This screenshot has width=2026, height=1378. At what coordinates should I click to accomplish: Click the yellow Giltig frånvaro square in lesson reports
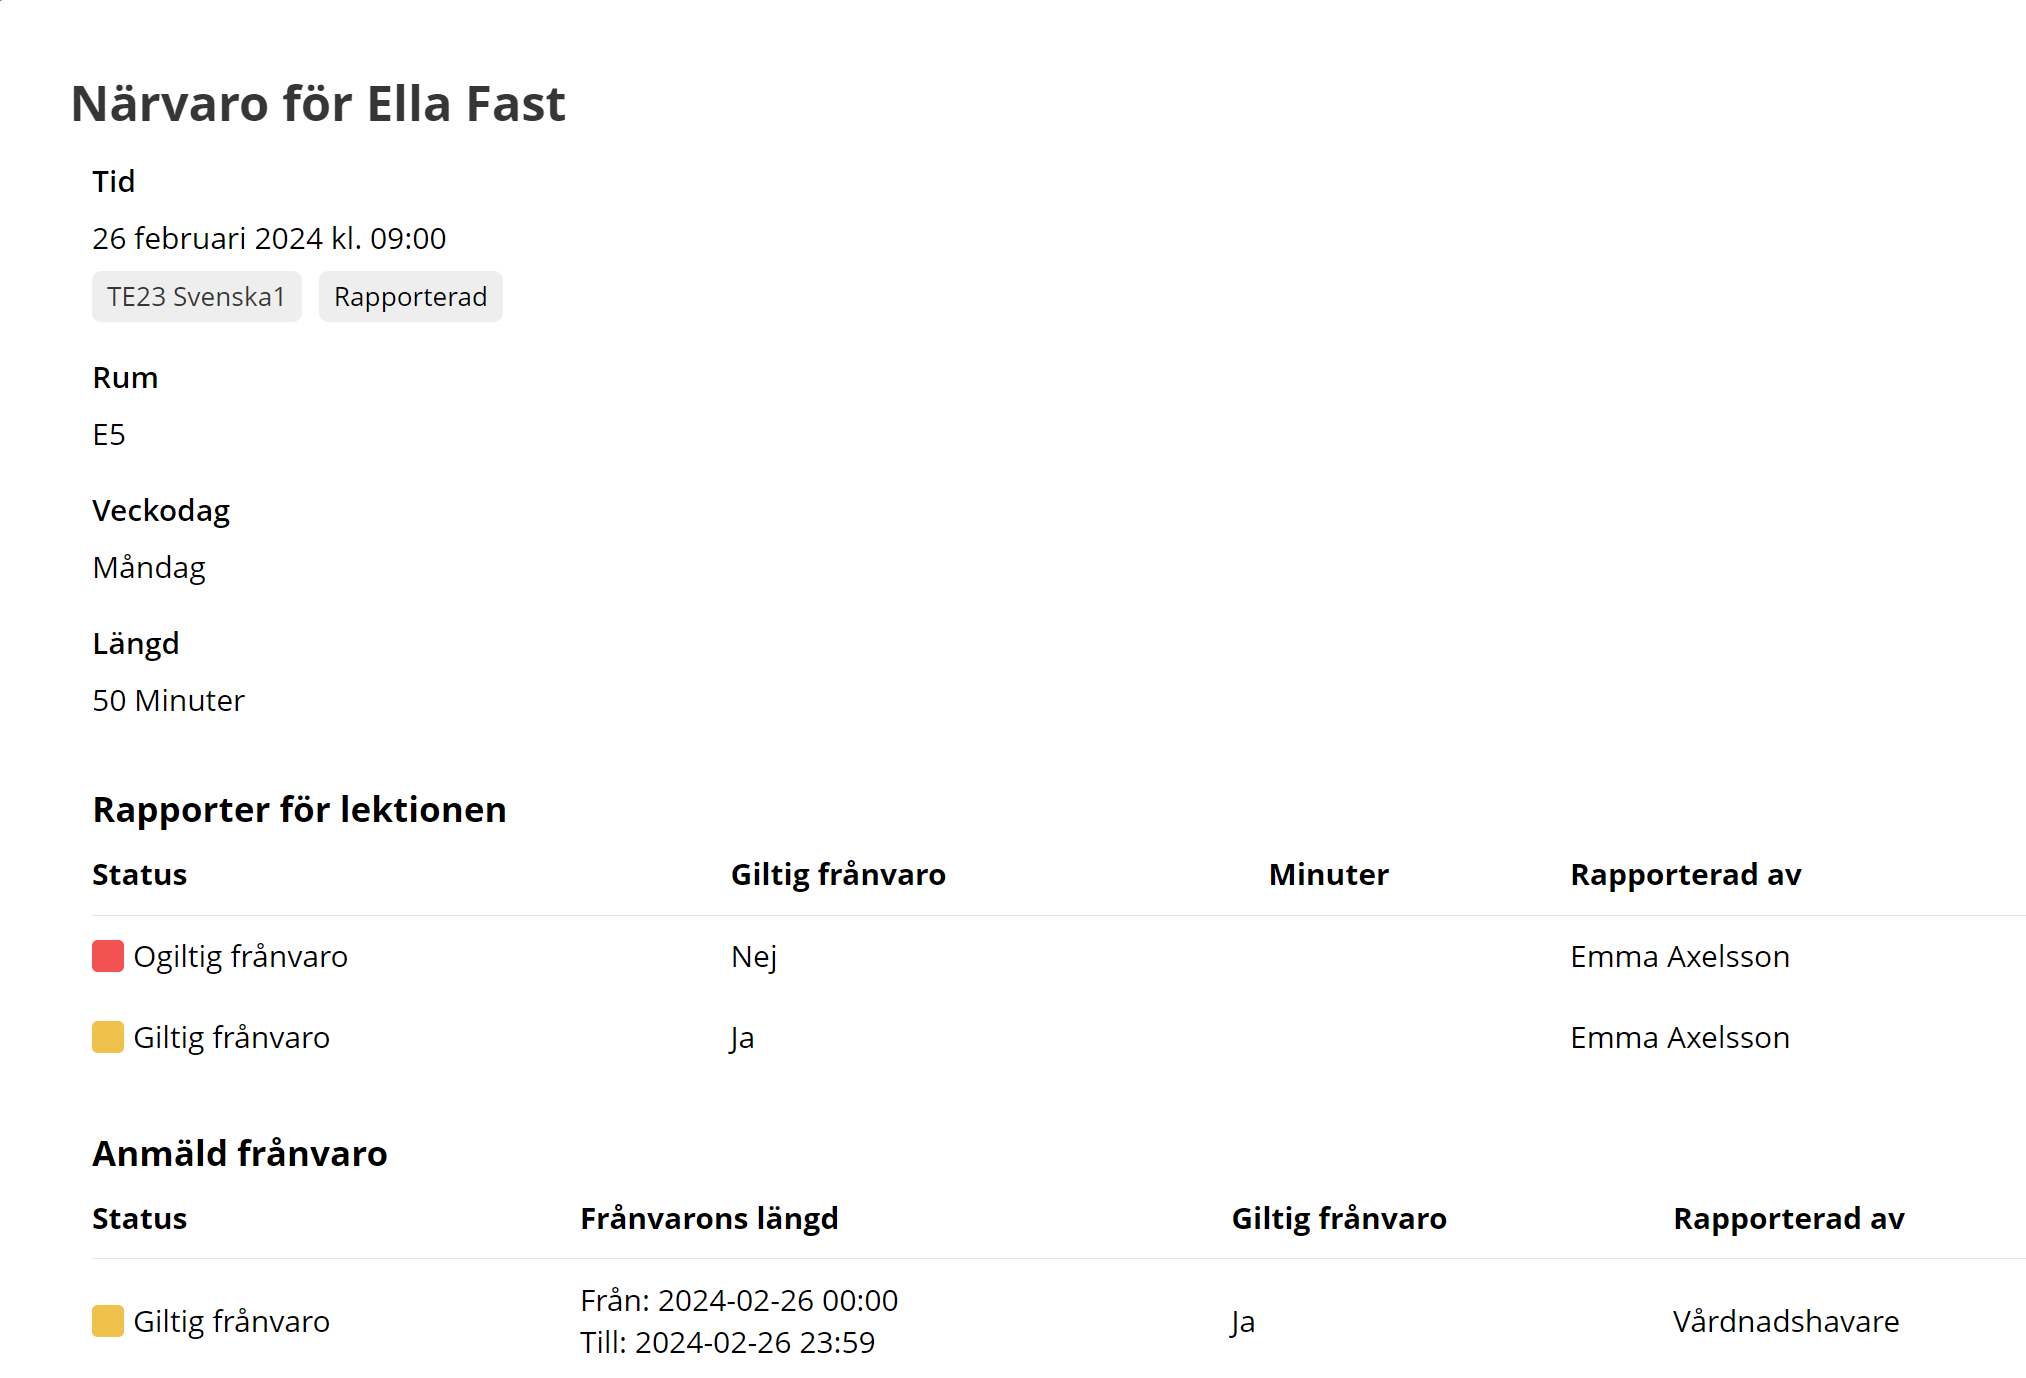pos(108,1037)
